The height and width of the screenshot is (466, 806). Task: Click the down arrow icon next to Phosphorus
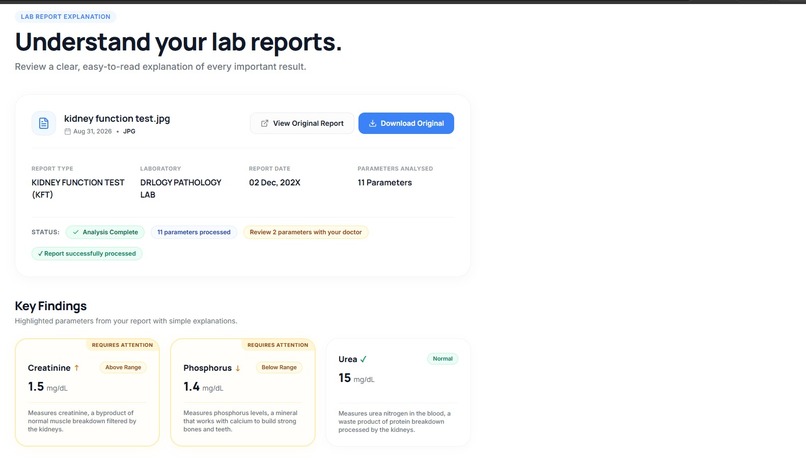(x=237, y=368)
